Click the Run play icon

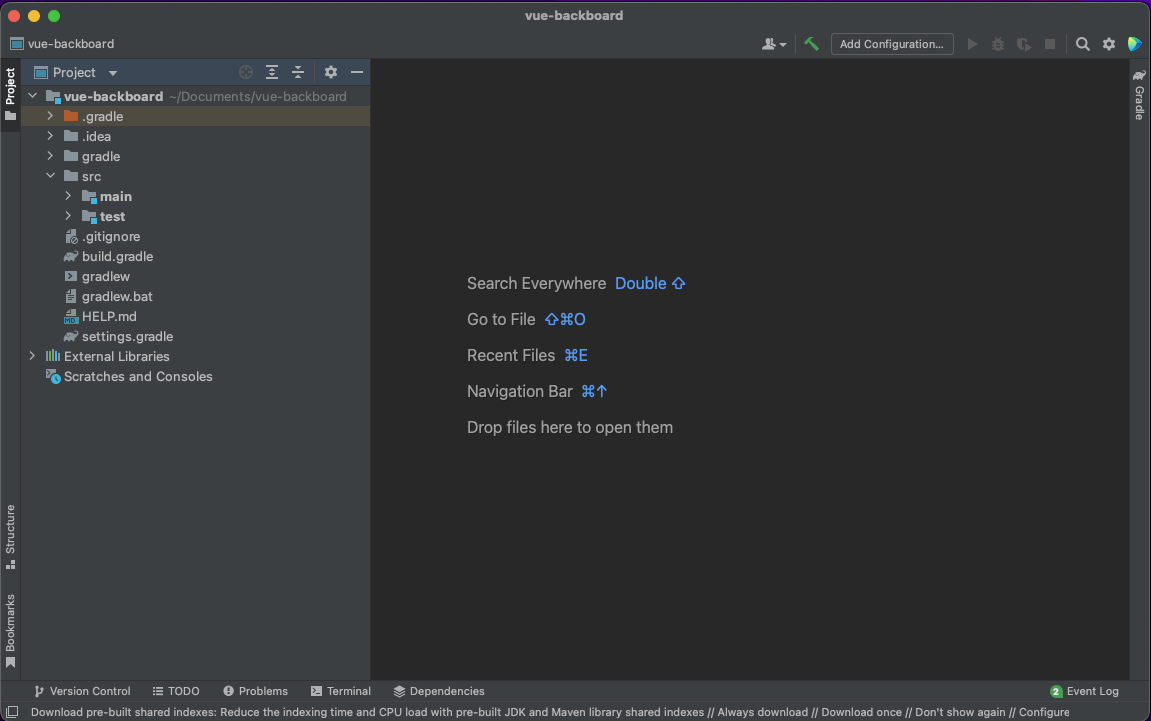click(972, 44)
